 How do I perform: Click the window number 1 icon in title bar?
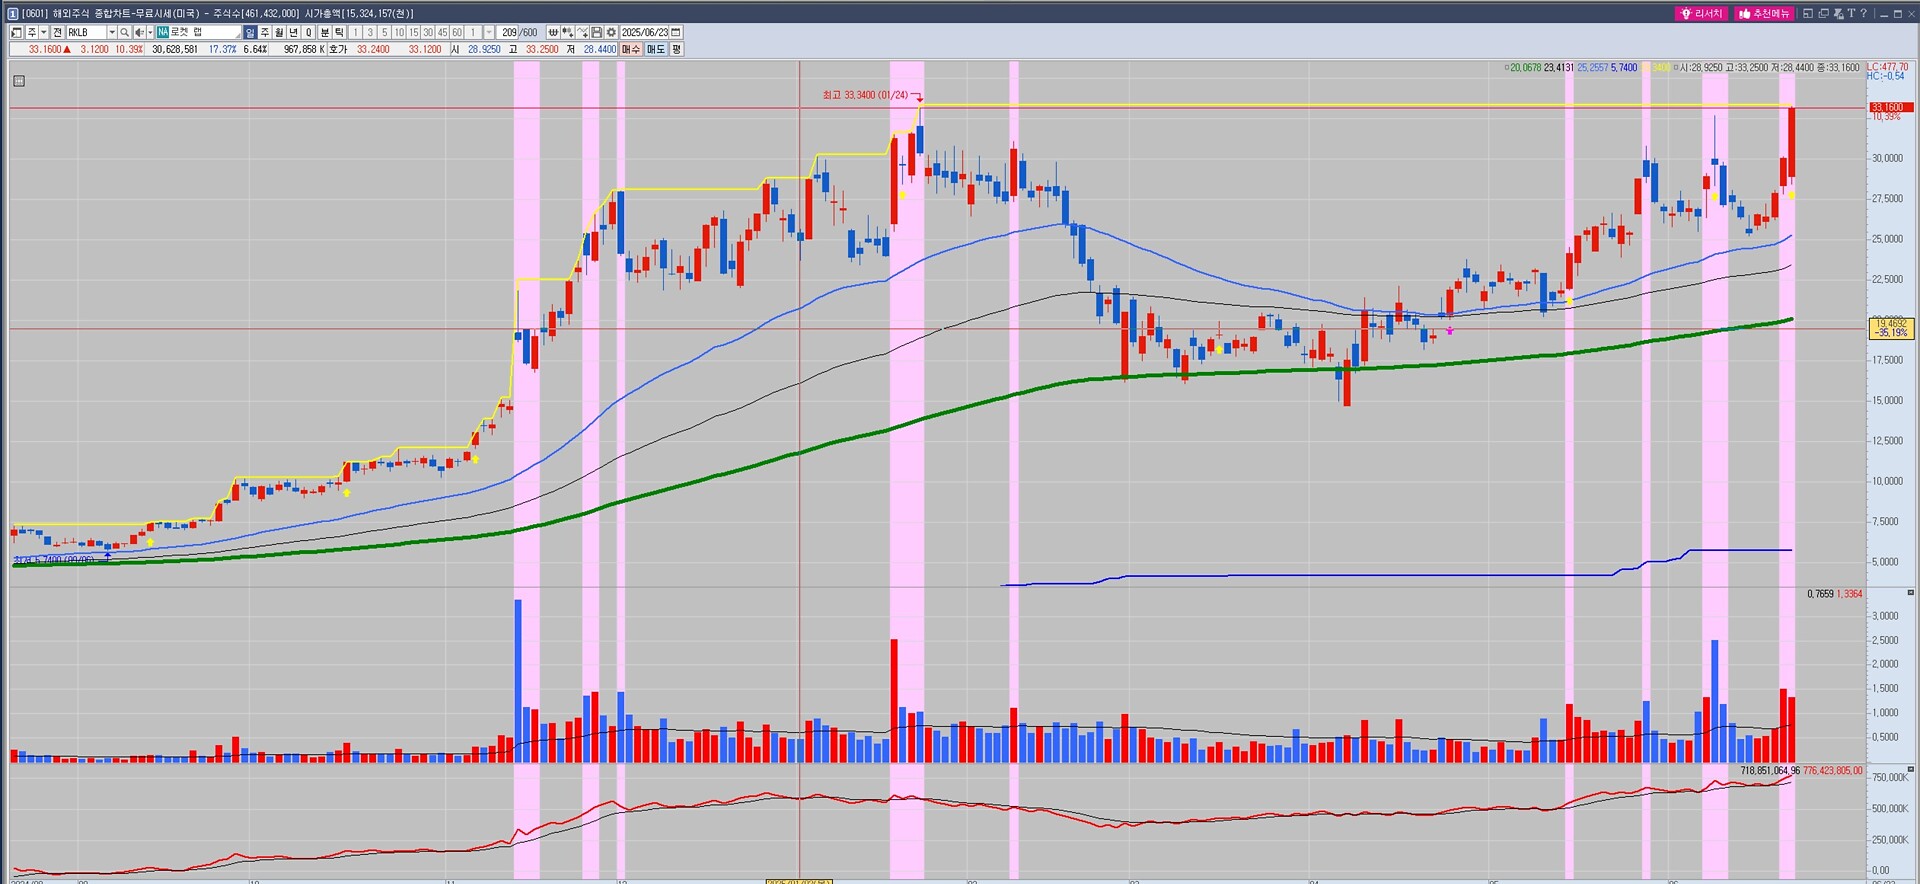[12, 13]
